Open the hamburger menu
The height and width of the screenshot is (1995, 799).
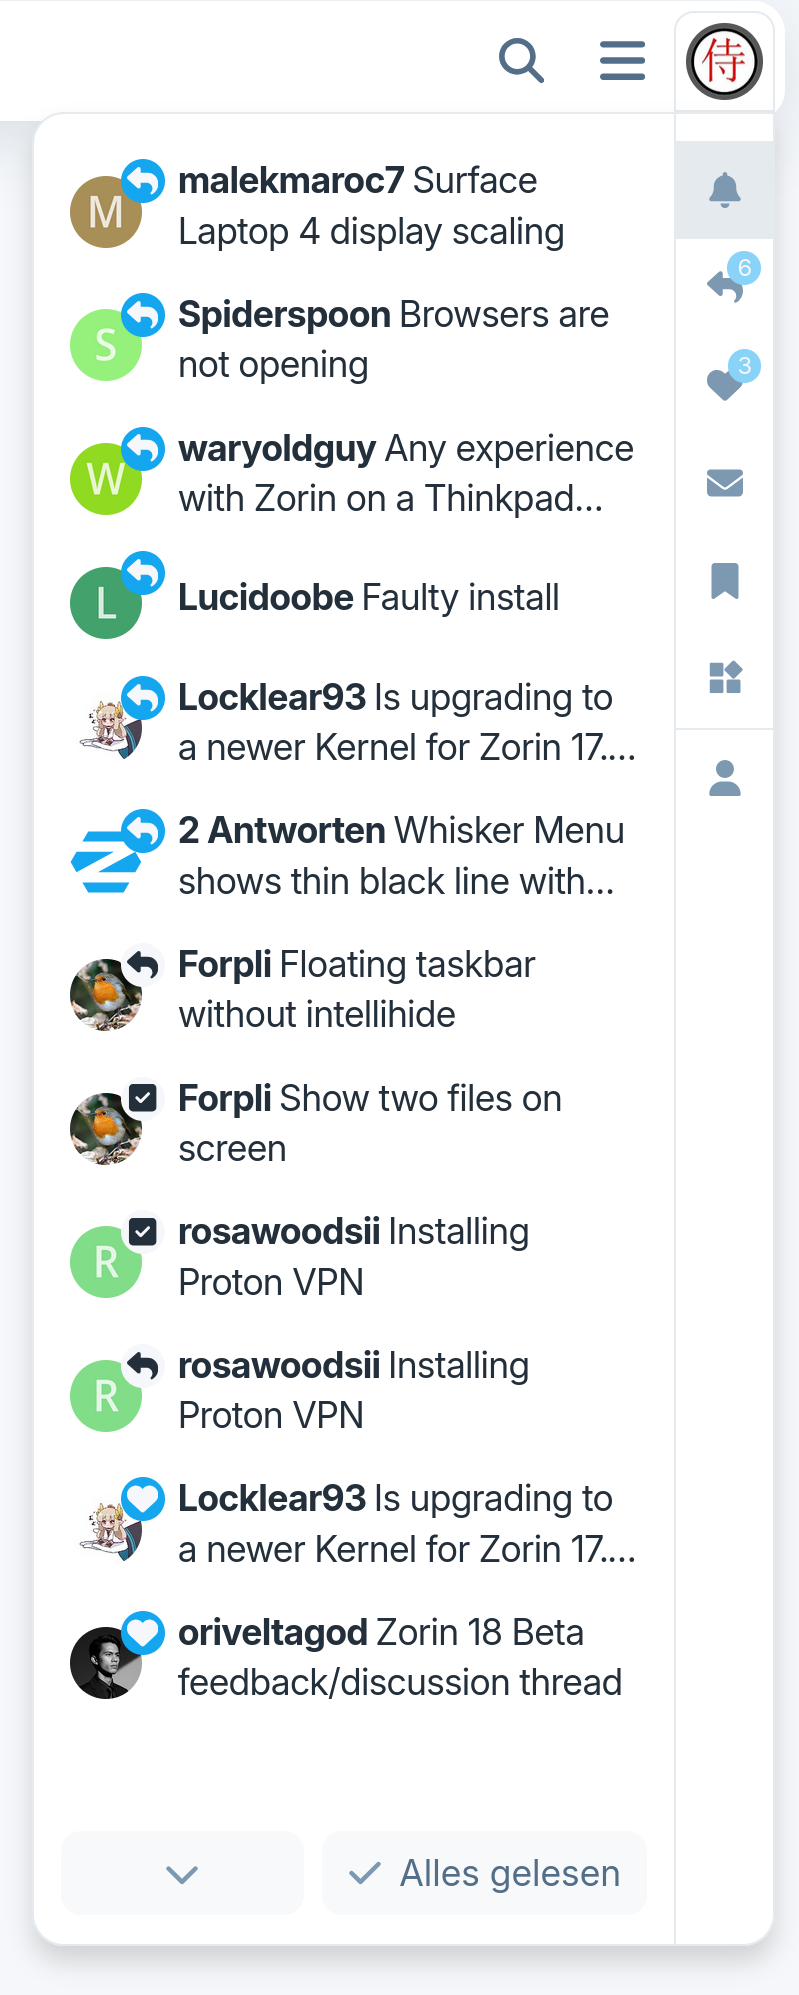pos(622,61)
